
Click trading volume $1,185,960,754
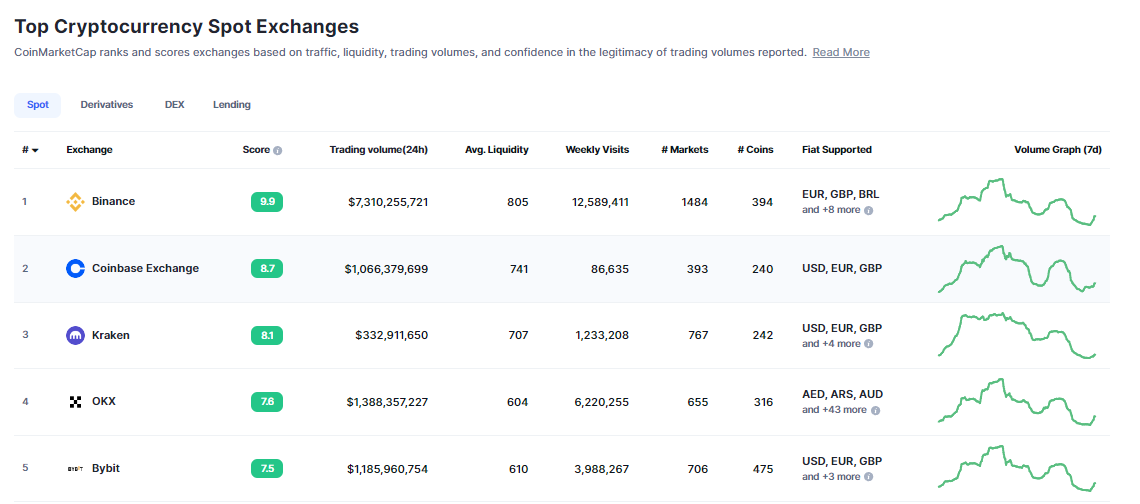pos(388,469)
